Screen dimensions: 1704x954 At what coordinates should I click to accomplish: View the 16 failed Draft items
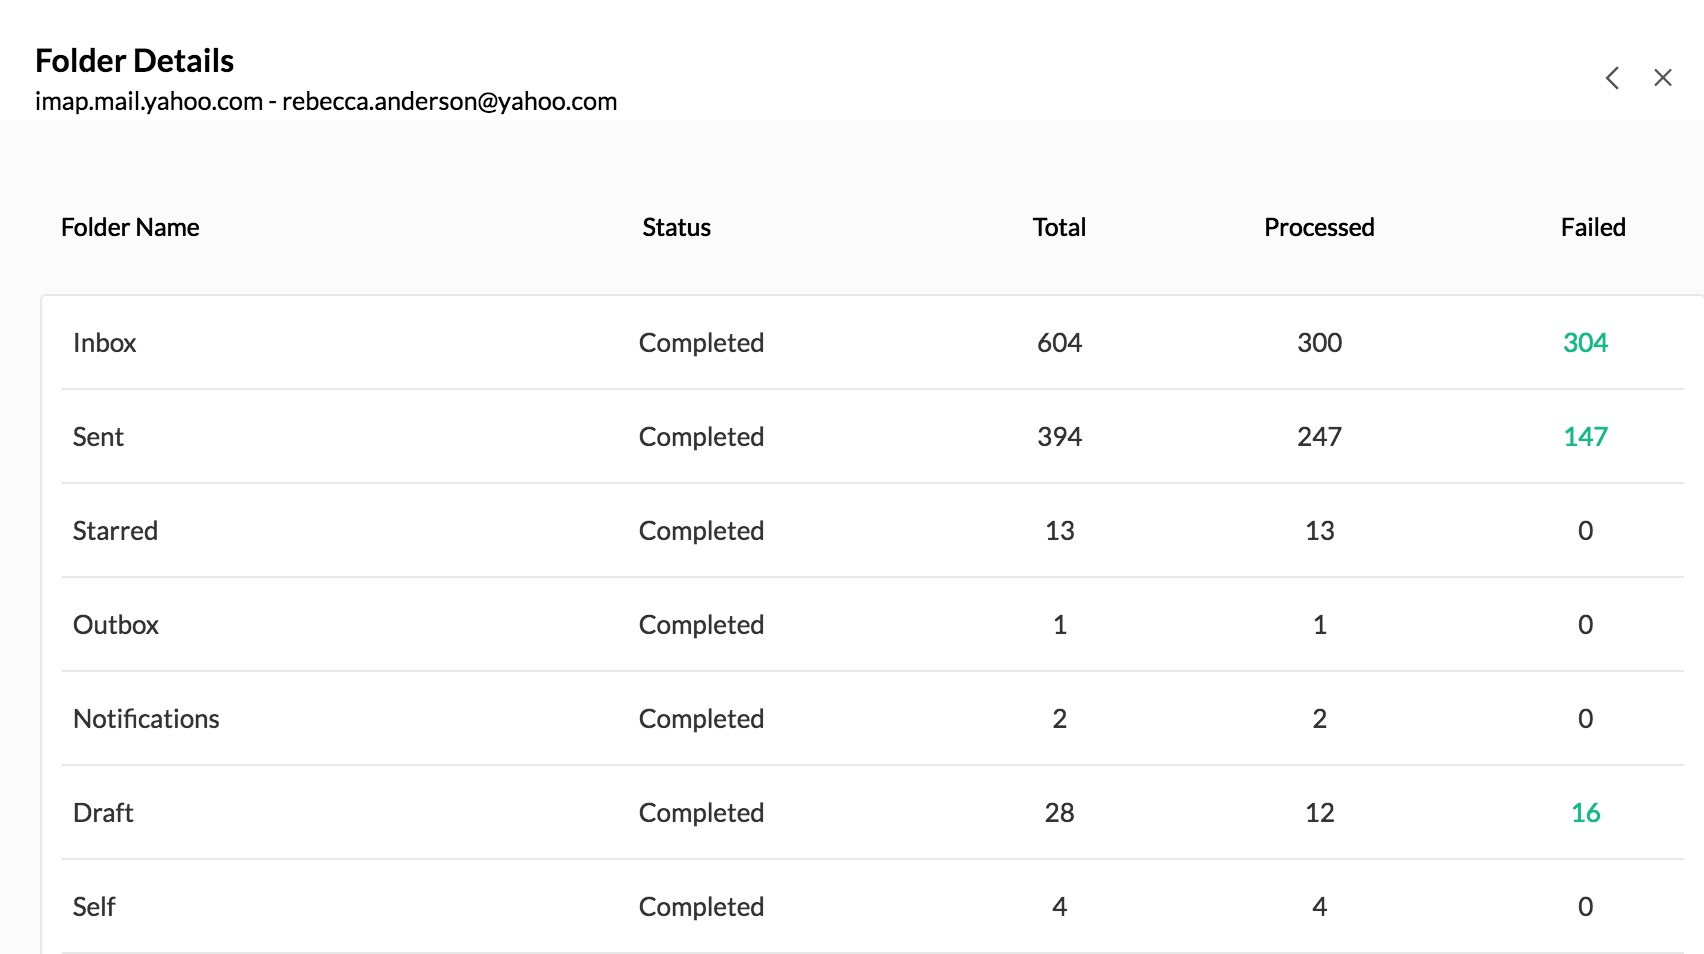[1585, 813]
